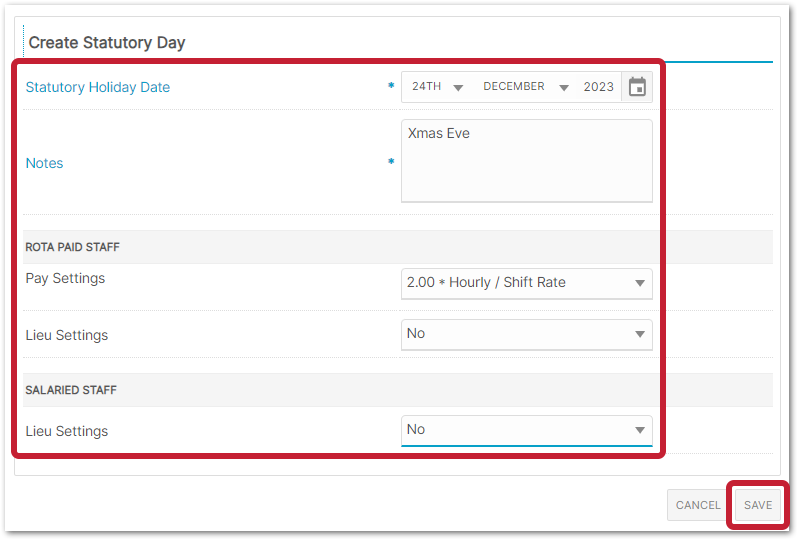This screenshot has width=798, height=540.
Task: Open Rota Paid Staff Lieu Settings dropdown
Action: click(x=527, y=334)
